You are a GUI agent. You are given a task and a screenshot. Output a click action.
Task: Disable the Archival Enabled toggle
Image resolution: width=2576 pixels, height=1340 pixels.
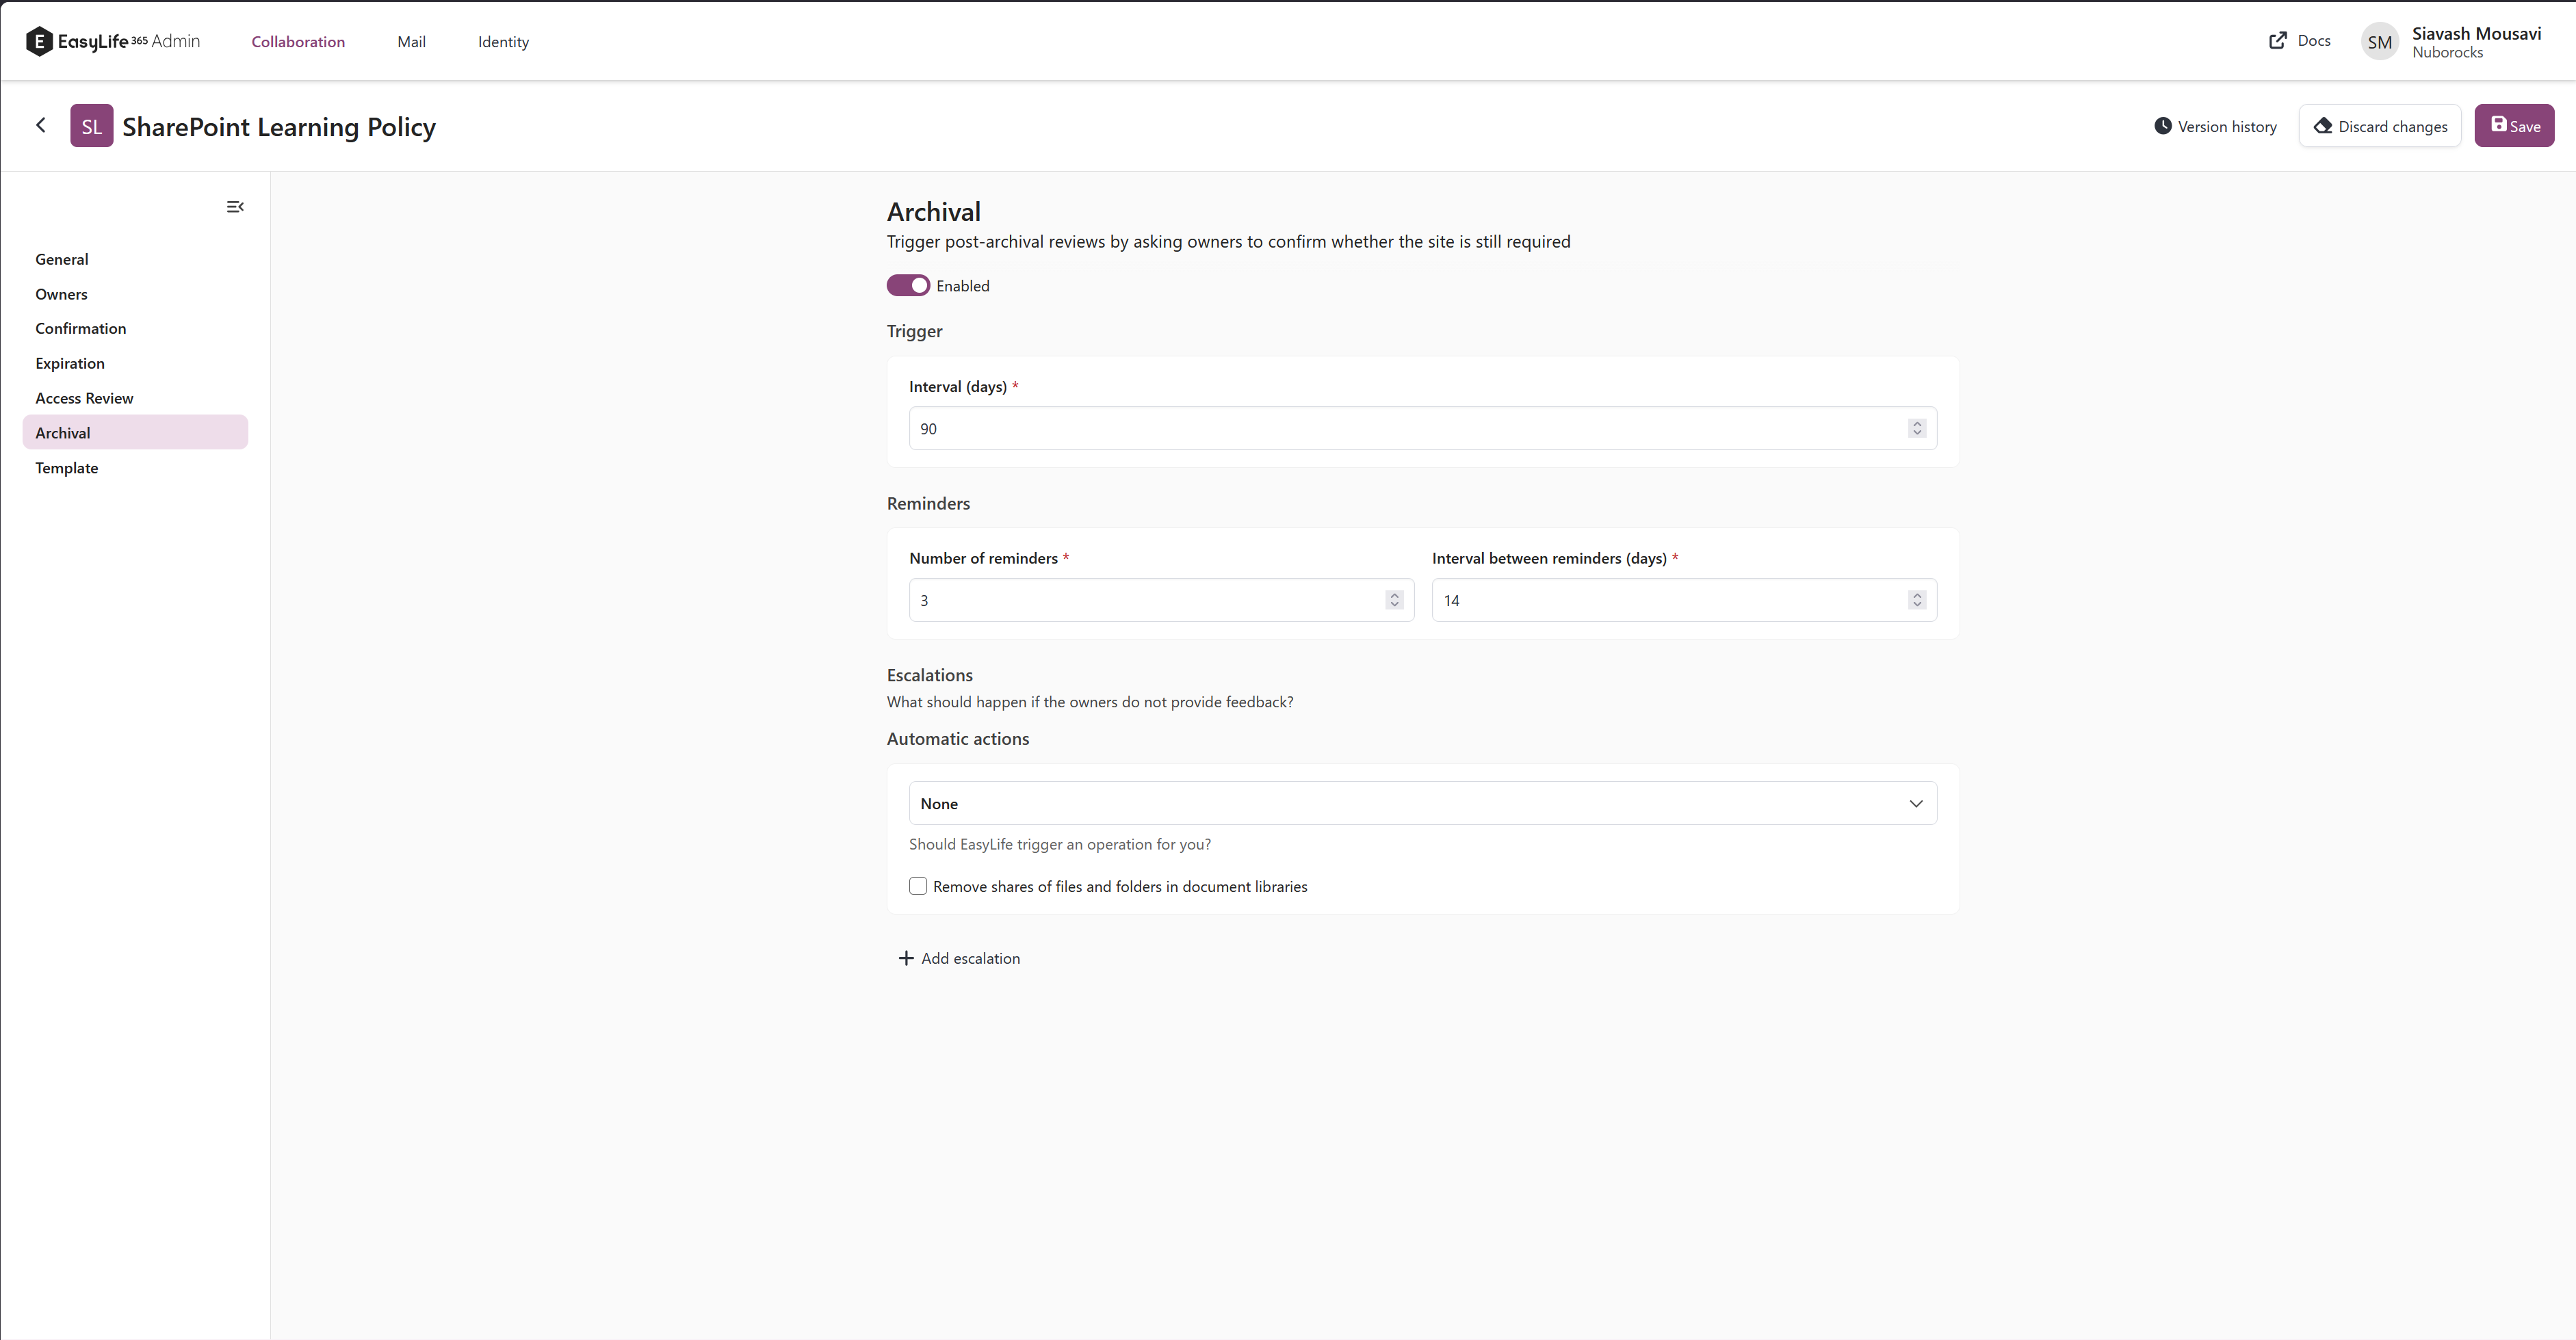[908, 286]
